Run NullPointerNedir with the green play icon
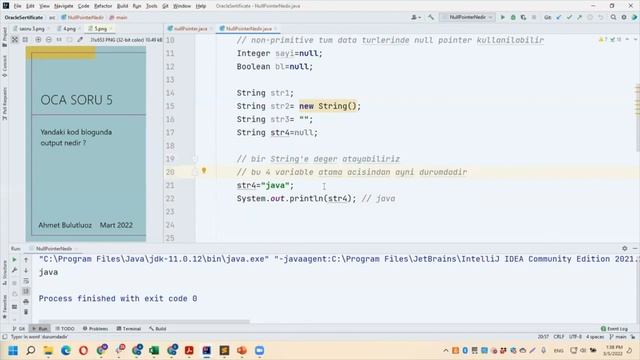 [502, 17]
